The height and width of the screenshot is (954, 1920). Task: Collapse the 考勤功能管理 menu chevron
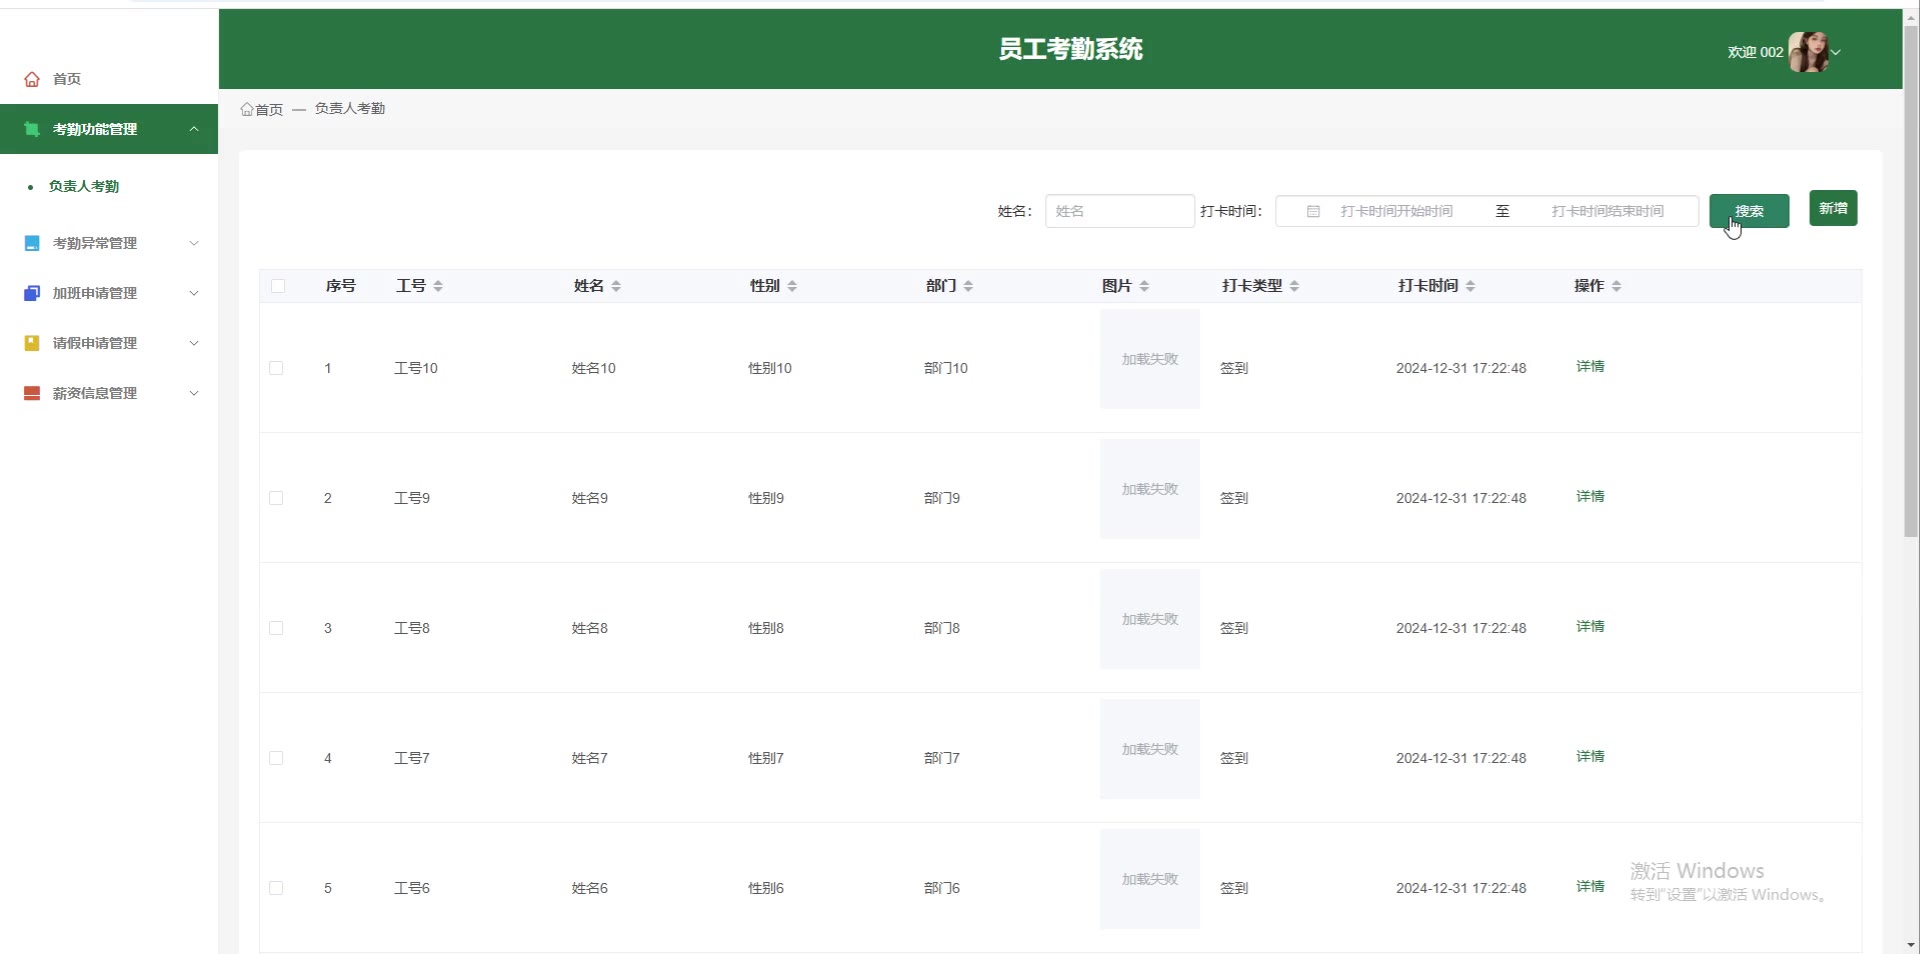[194, 129]
